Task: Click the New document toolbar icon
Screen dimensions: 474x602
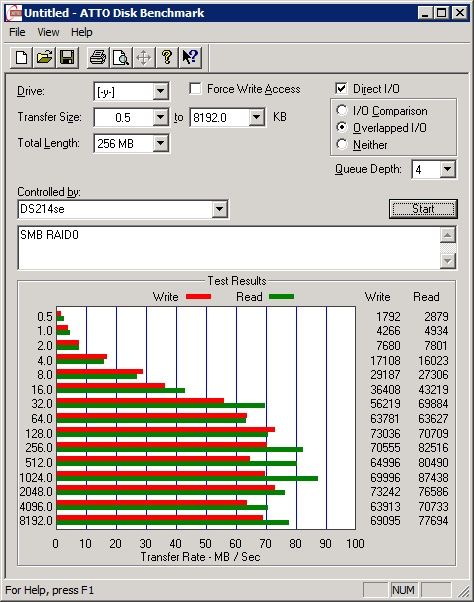Action: [x=21, y=58]
